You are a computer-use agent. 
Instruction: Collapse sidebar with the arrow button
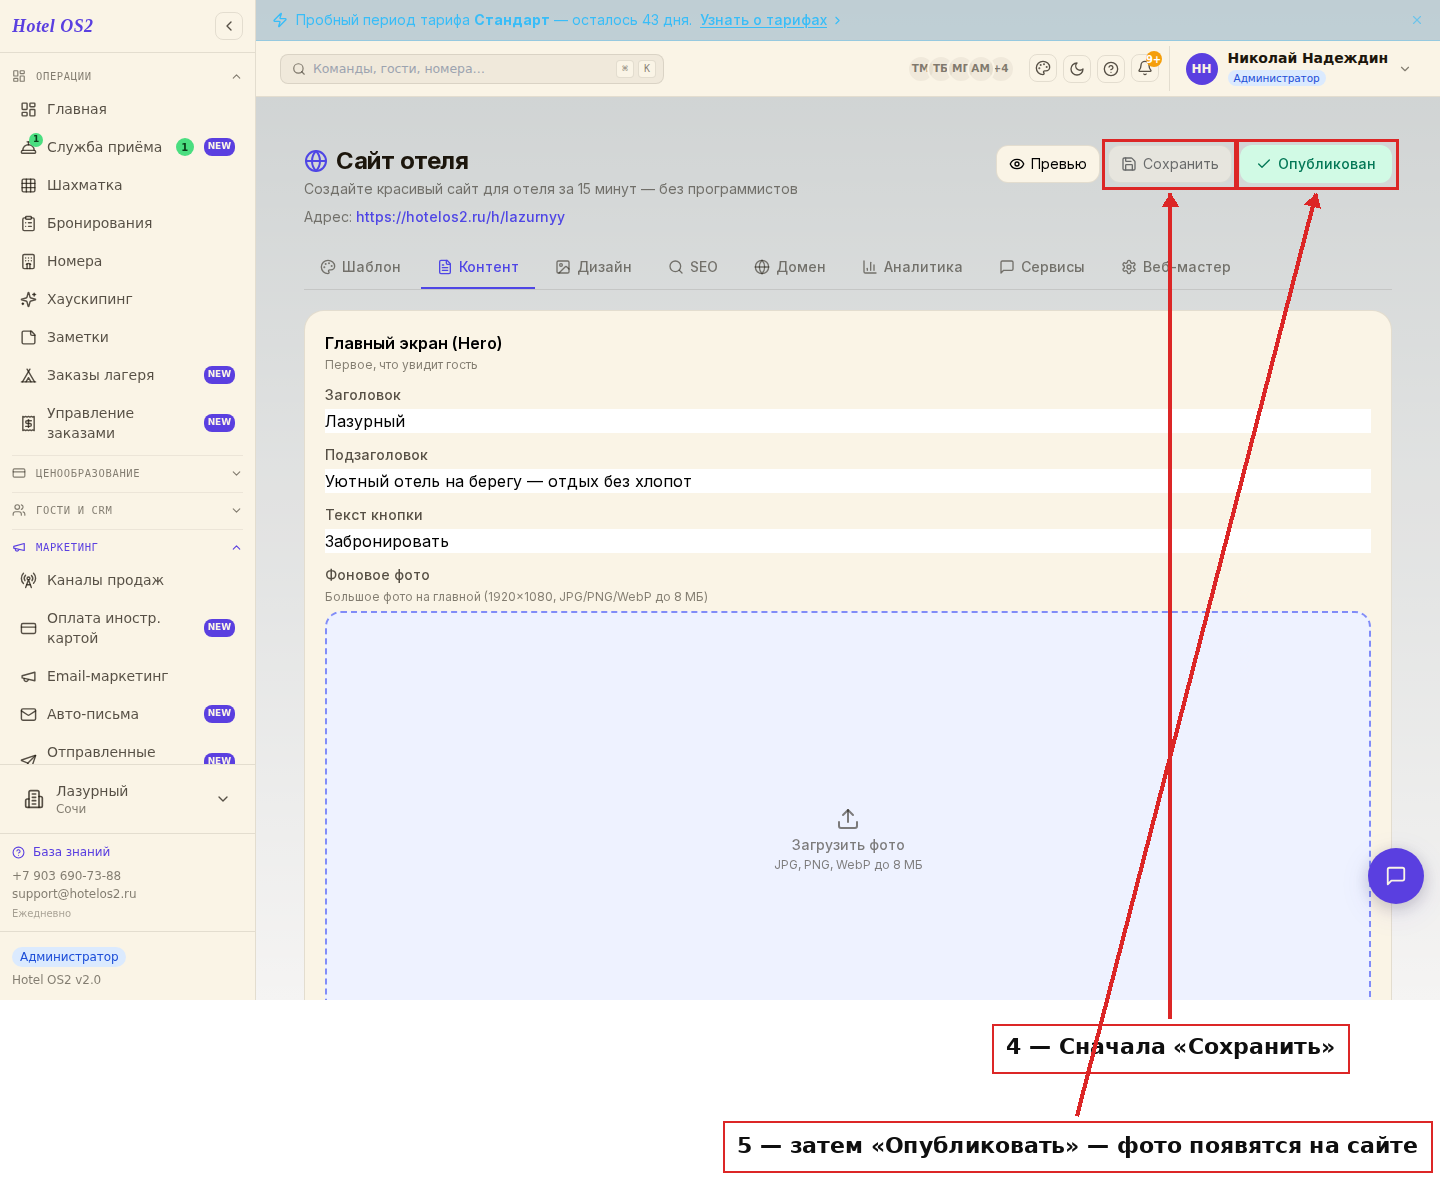[229, 26]
